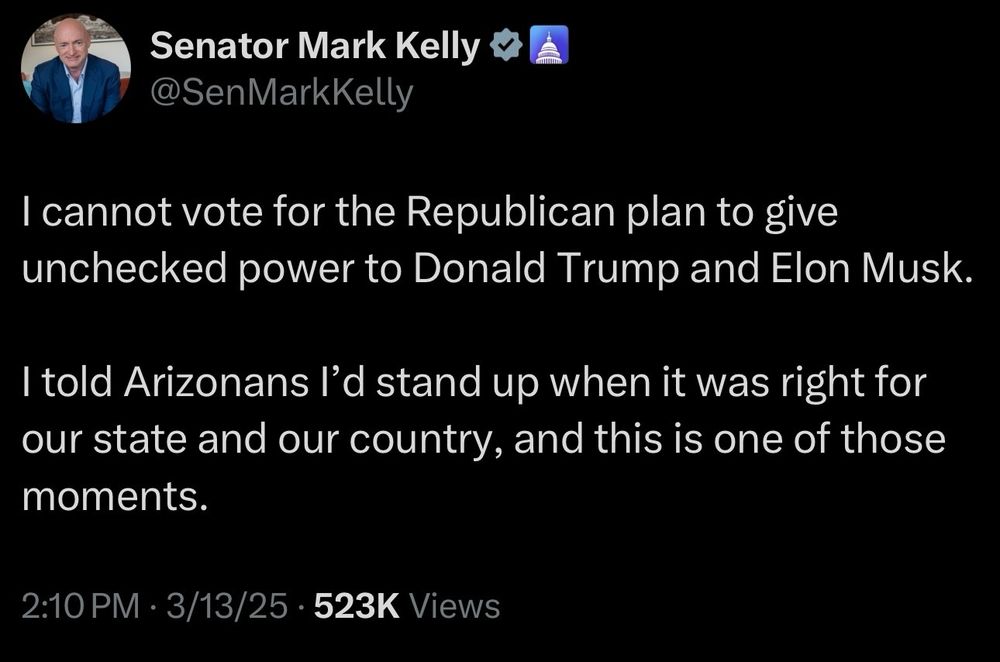The width and height of the screenshot is (1000, 662).
Task: Click the government Capitol building badge
Action: coord(546,46)
